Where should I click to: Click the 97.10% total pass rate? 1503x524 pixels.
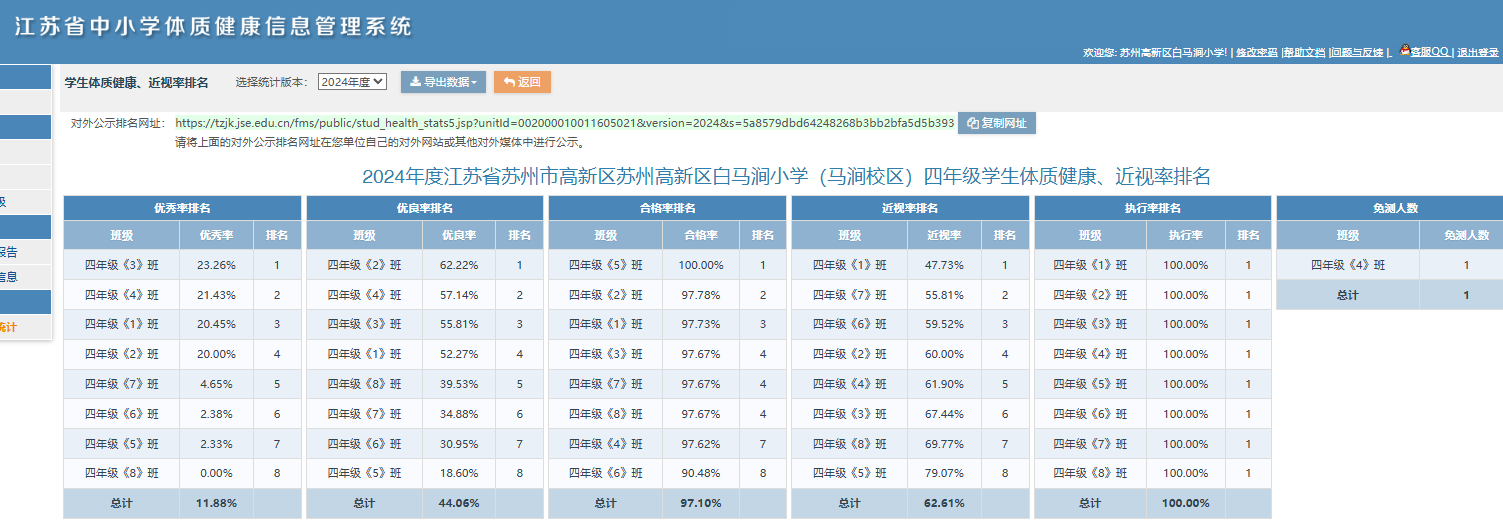coord(701,503)
